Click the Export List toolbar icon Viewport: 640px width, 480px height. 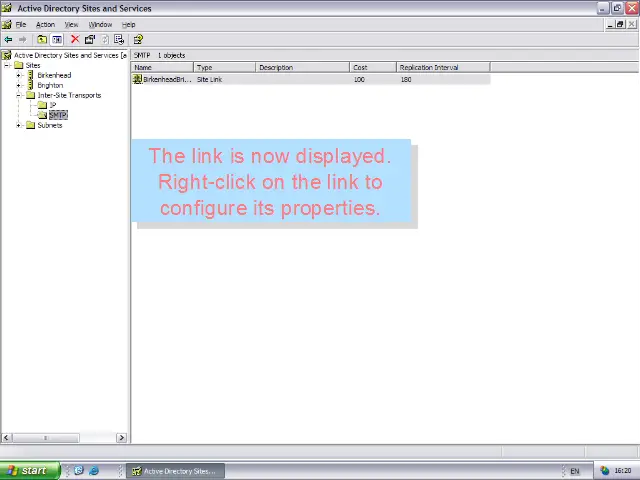[x=119, y=40]
